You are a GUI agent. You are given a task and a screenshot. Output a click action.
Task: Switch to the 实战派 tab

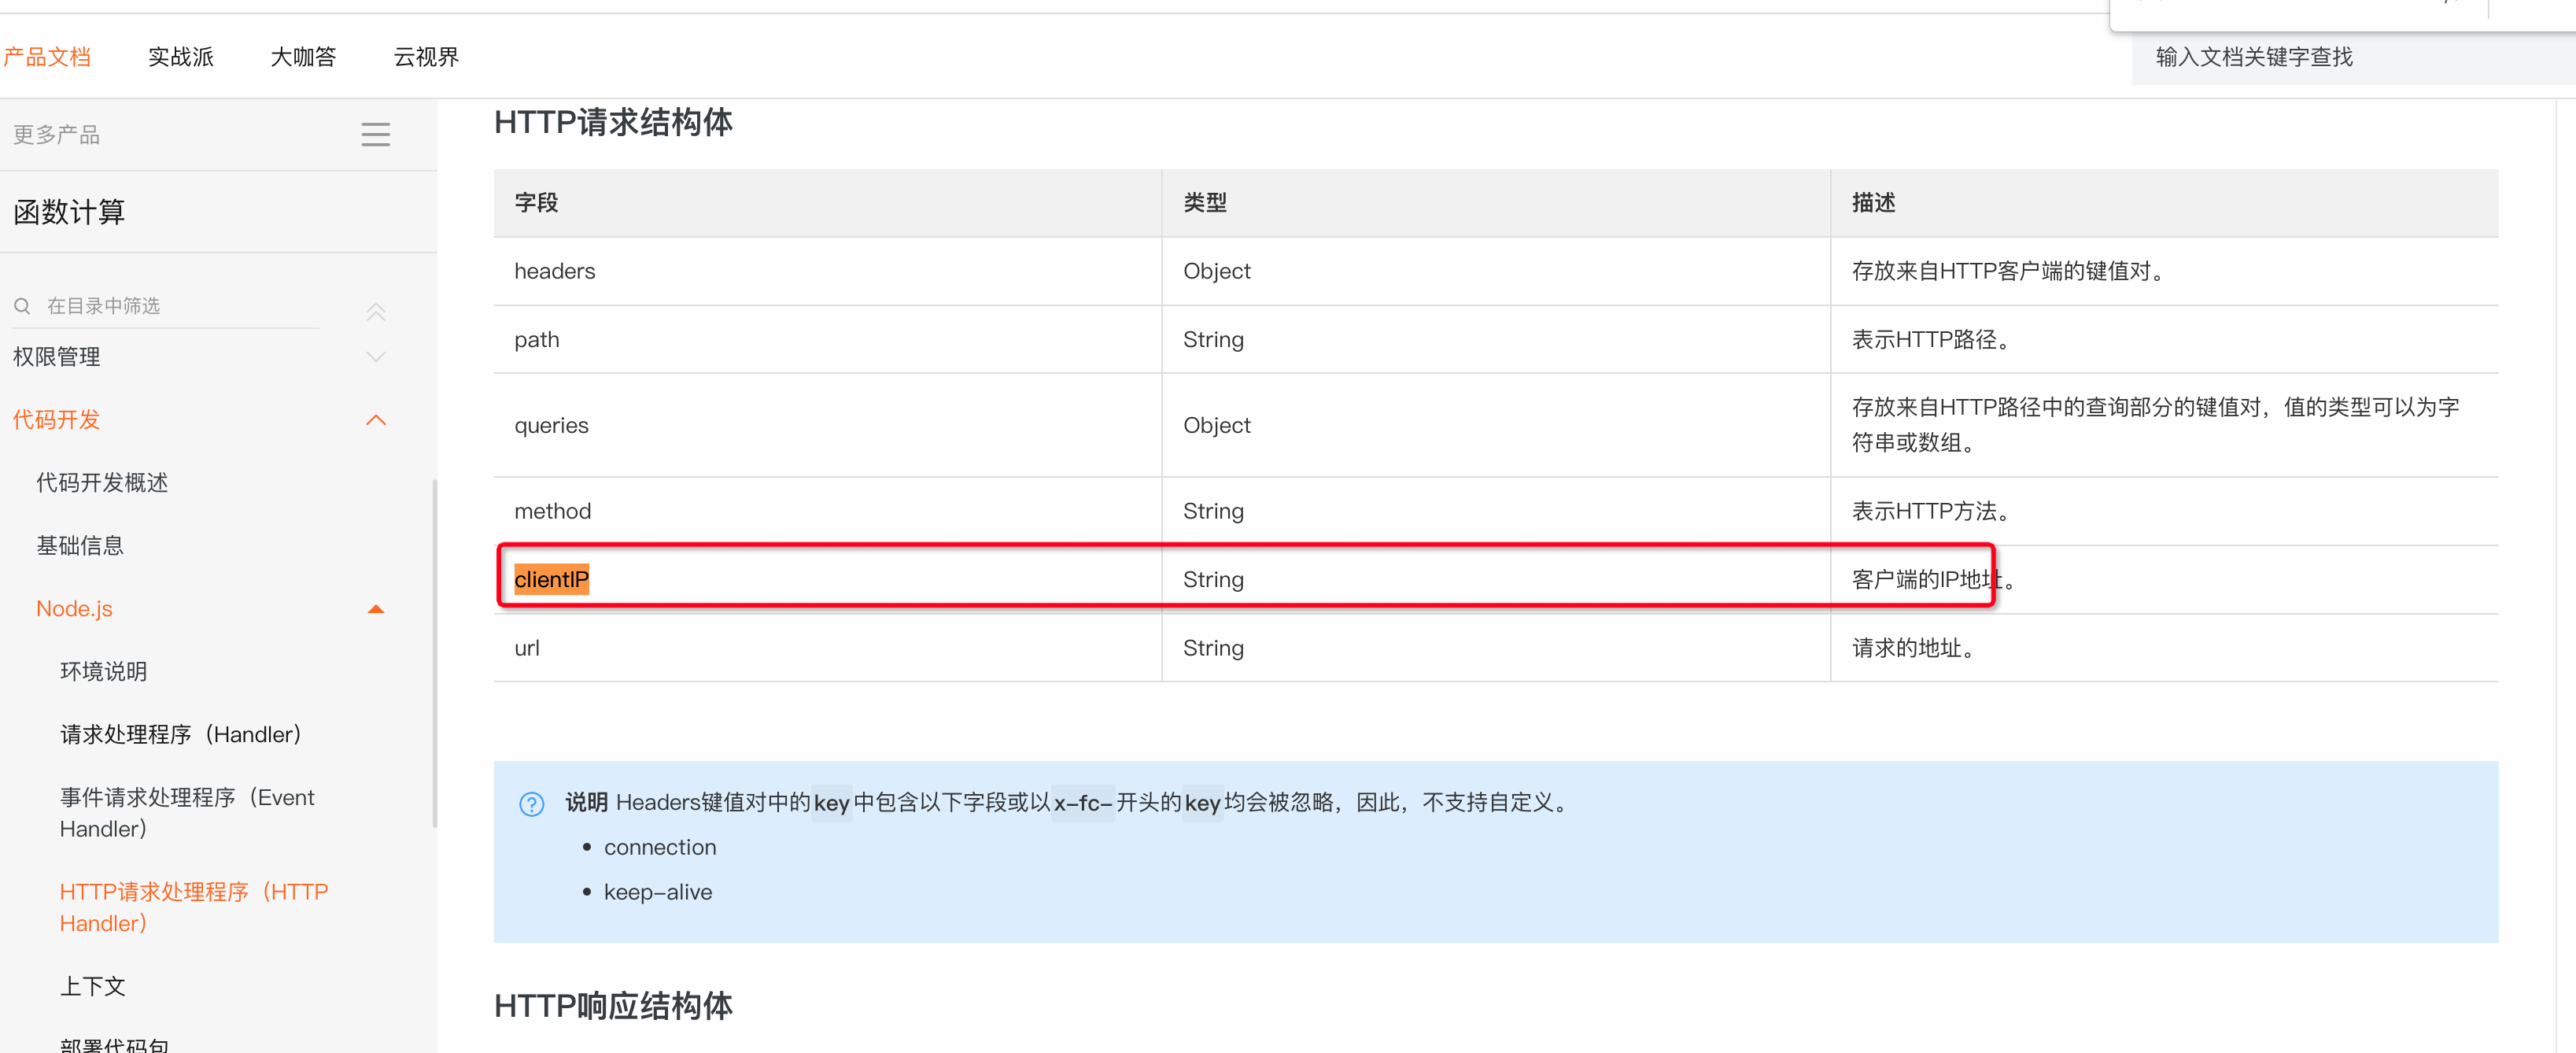[181, 57]
